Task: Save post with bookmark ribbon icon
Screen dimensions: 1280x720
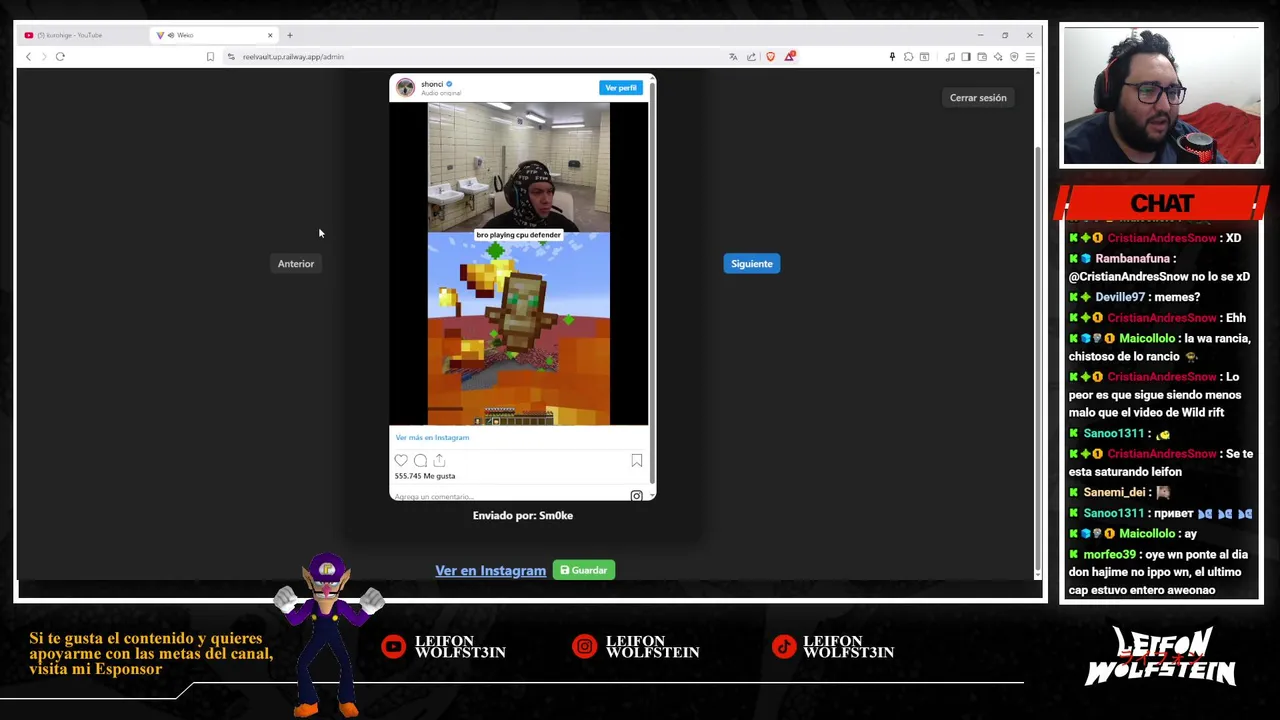Action: click(x=637, y=461)
